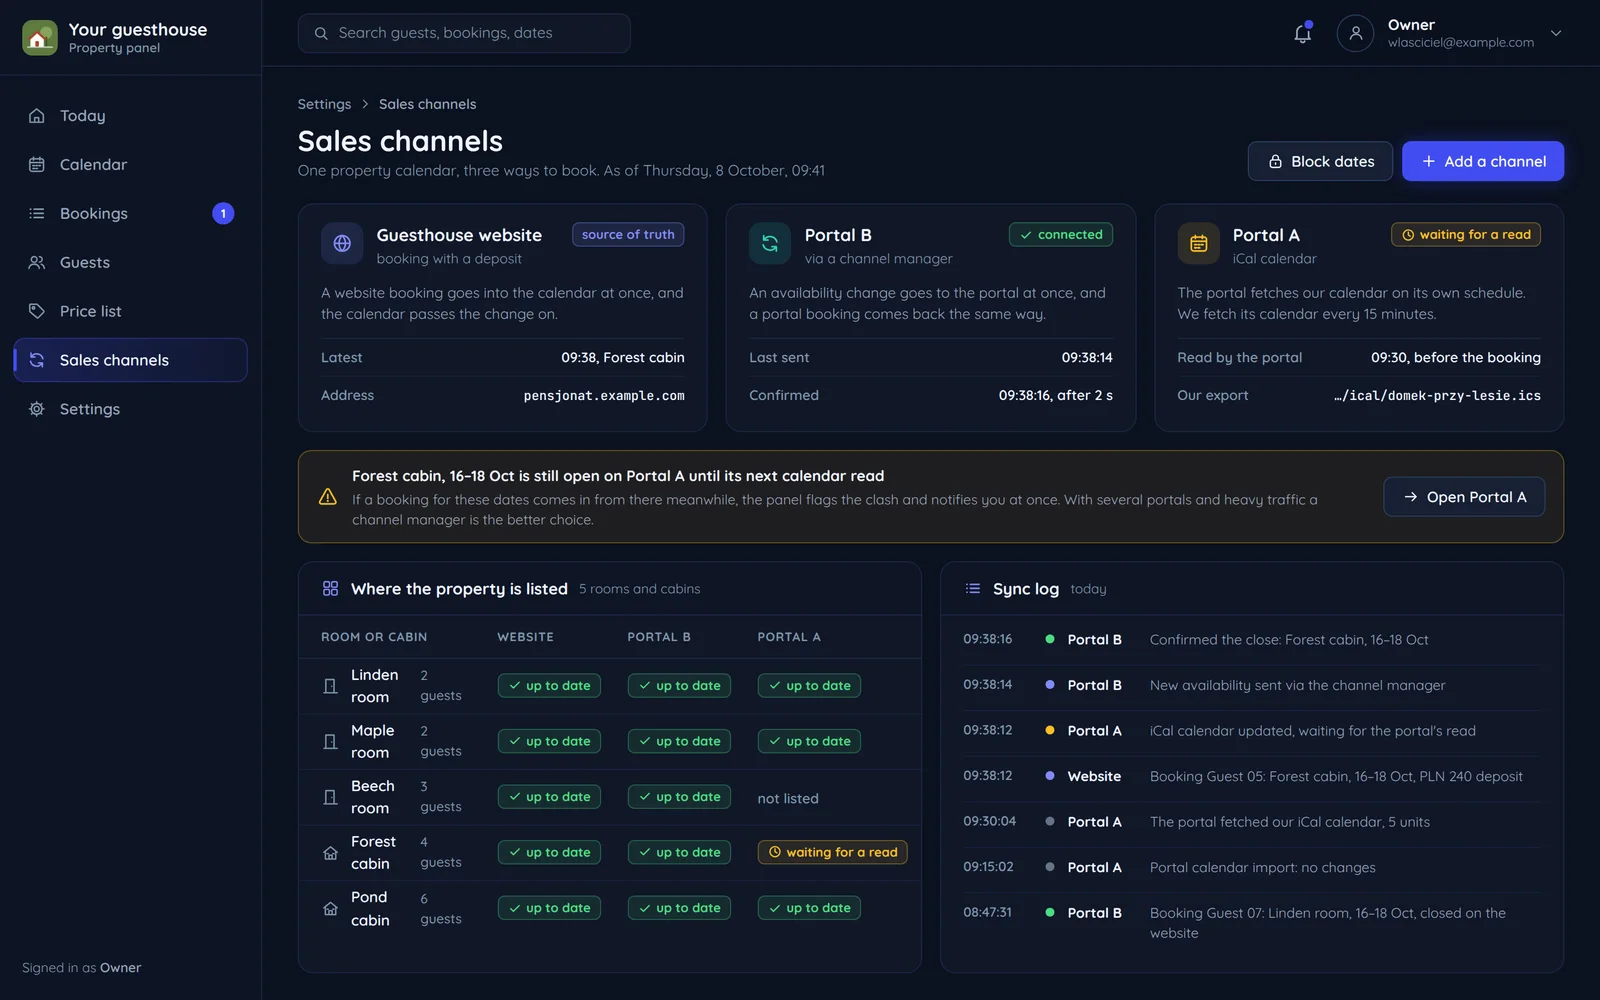
Task: Expand the Owner account dropdown chevron
Action: point(1556,33)
